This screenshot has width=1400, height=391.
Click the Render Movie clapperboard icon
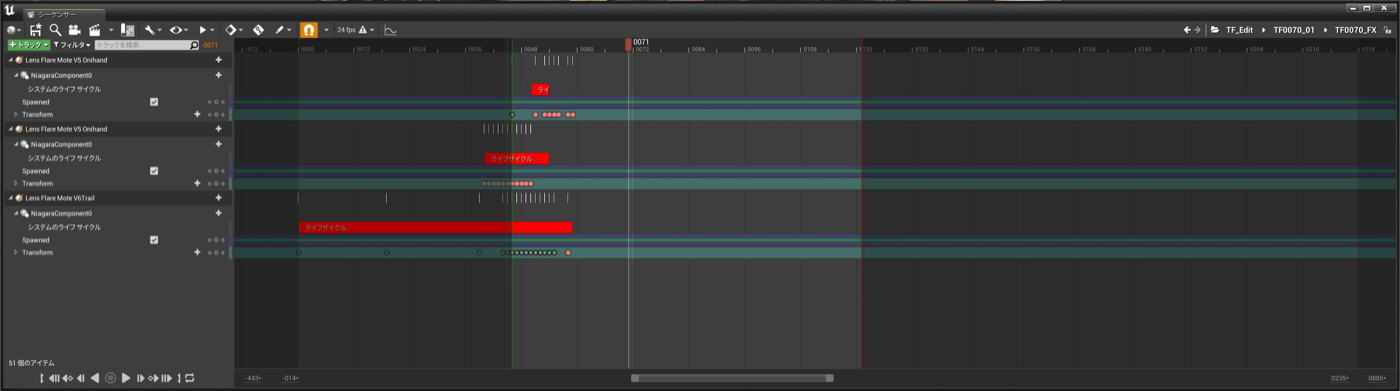(x=95, y=30)
